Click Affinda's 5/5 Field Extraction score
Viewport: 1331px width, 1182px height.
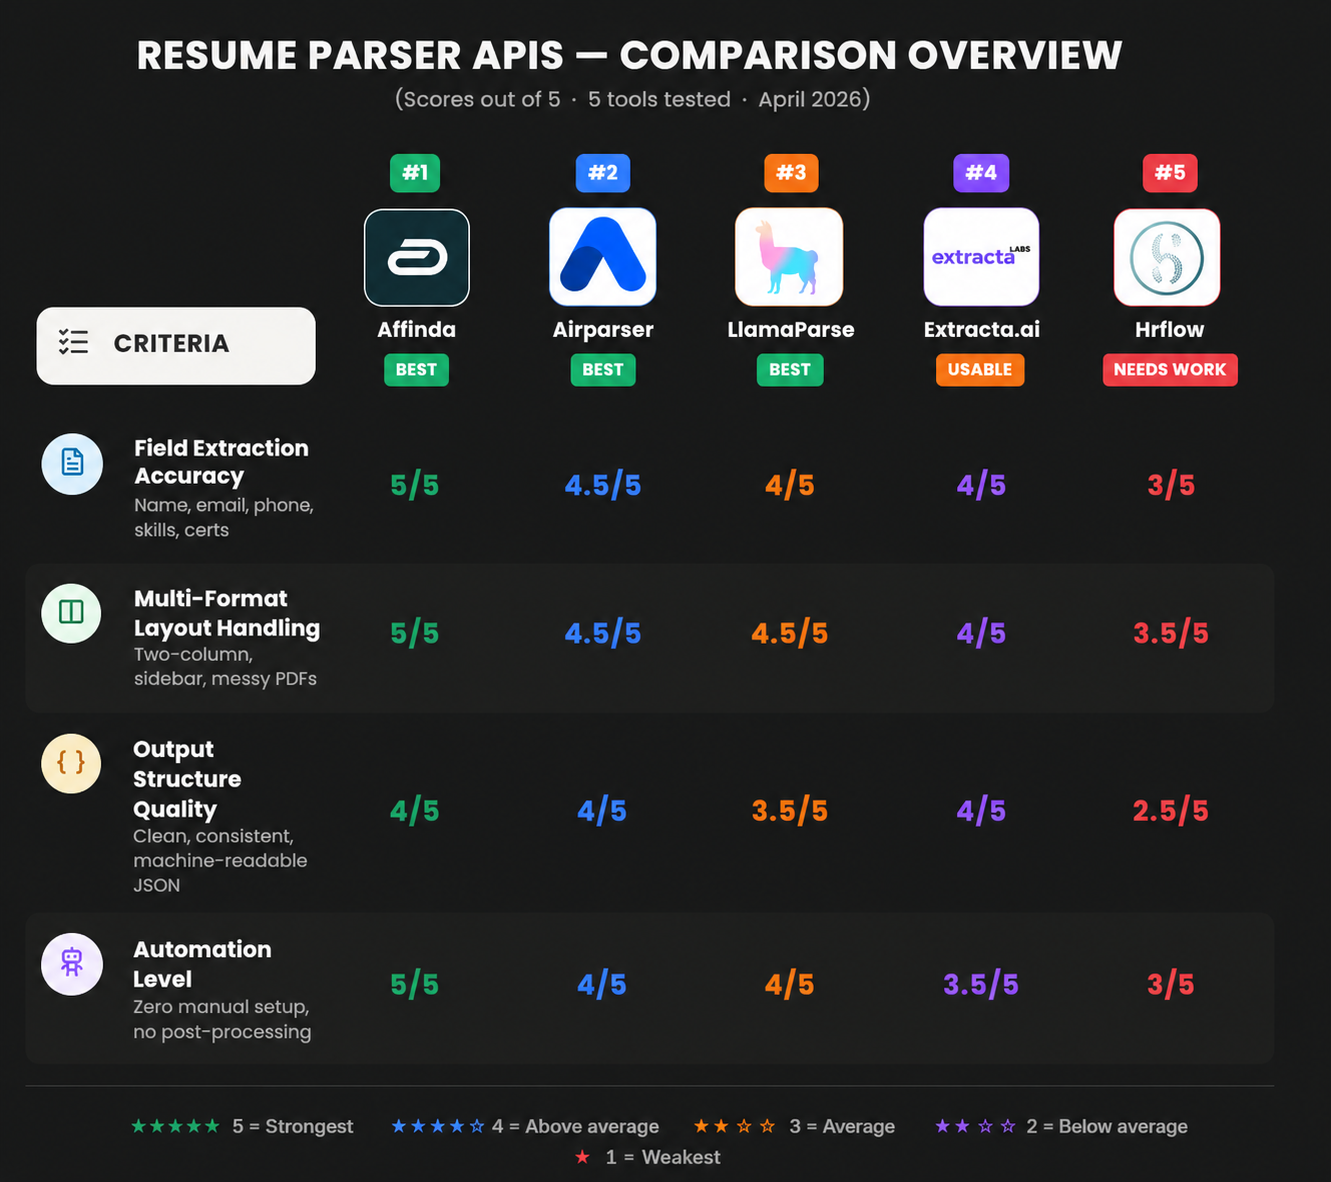[415, 486]
